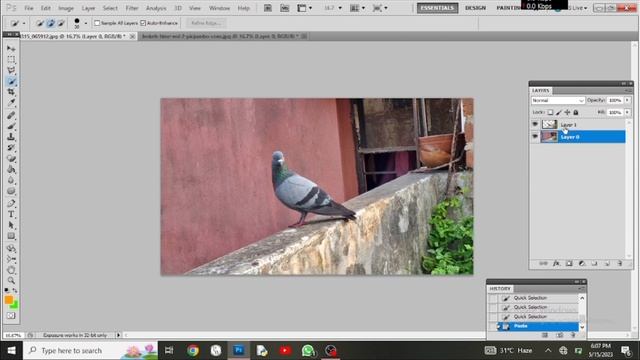Swap foreground and background colors
640x360 pixels.
point(15,290)
